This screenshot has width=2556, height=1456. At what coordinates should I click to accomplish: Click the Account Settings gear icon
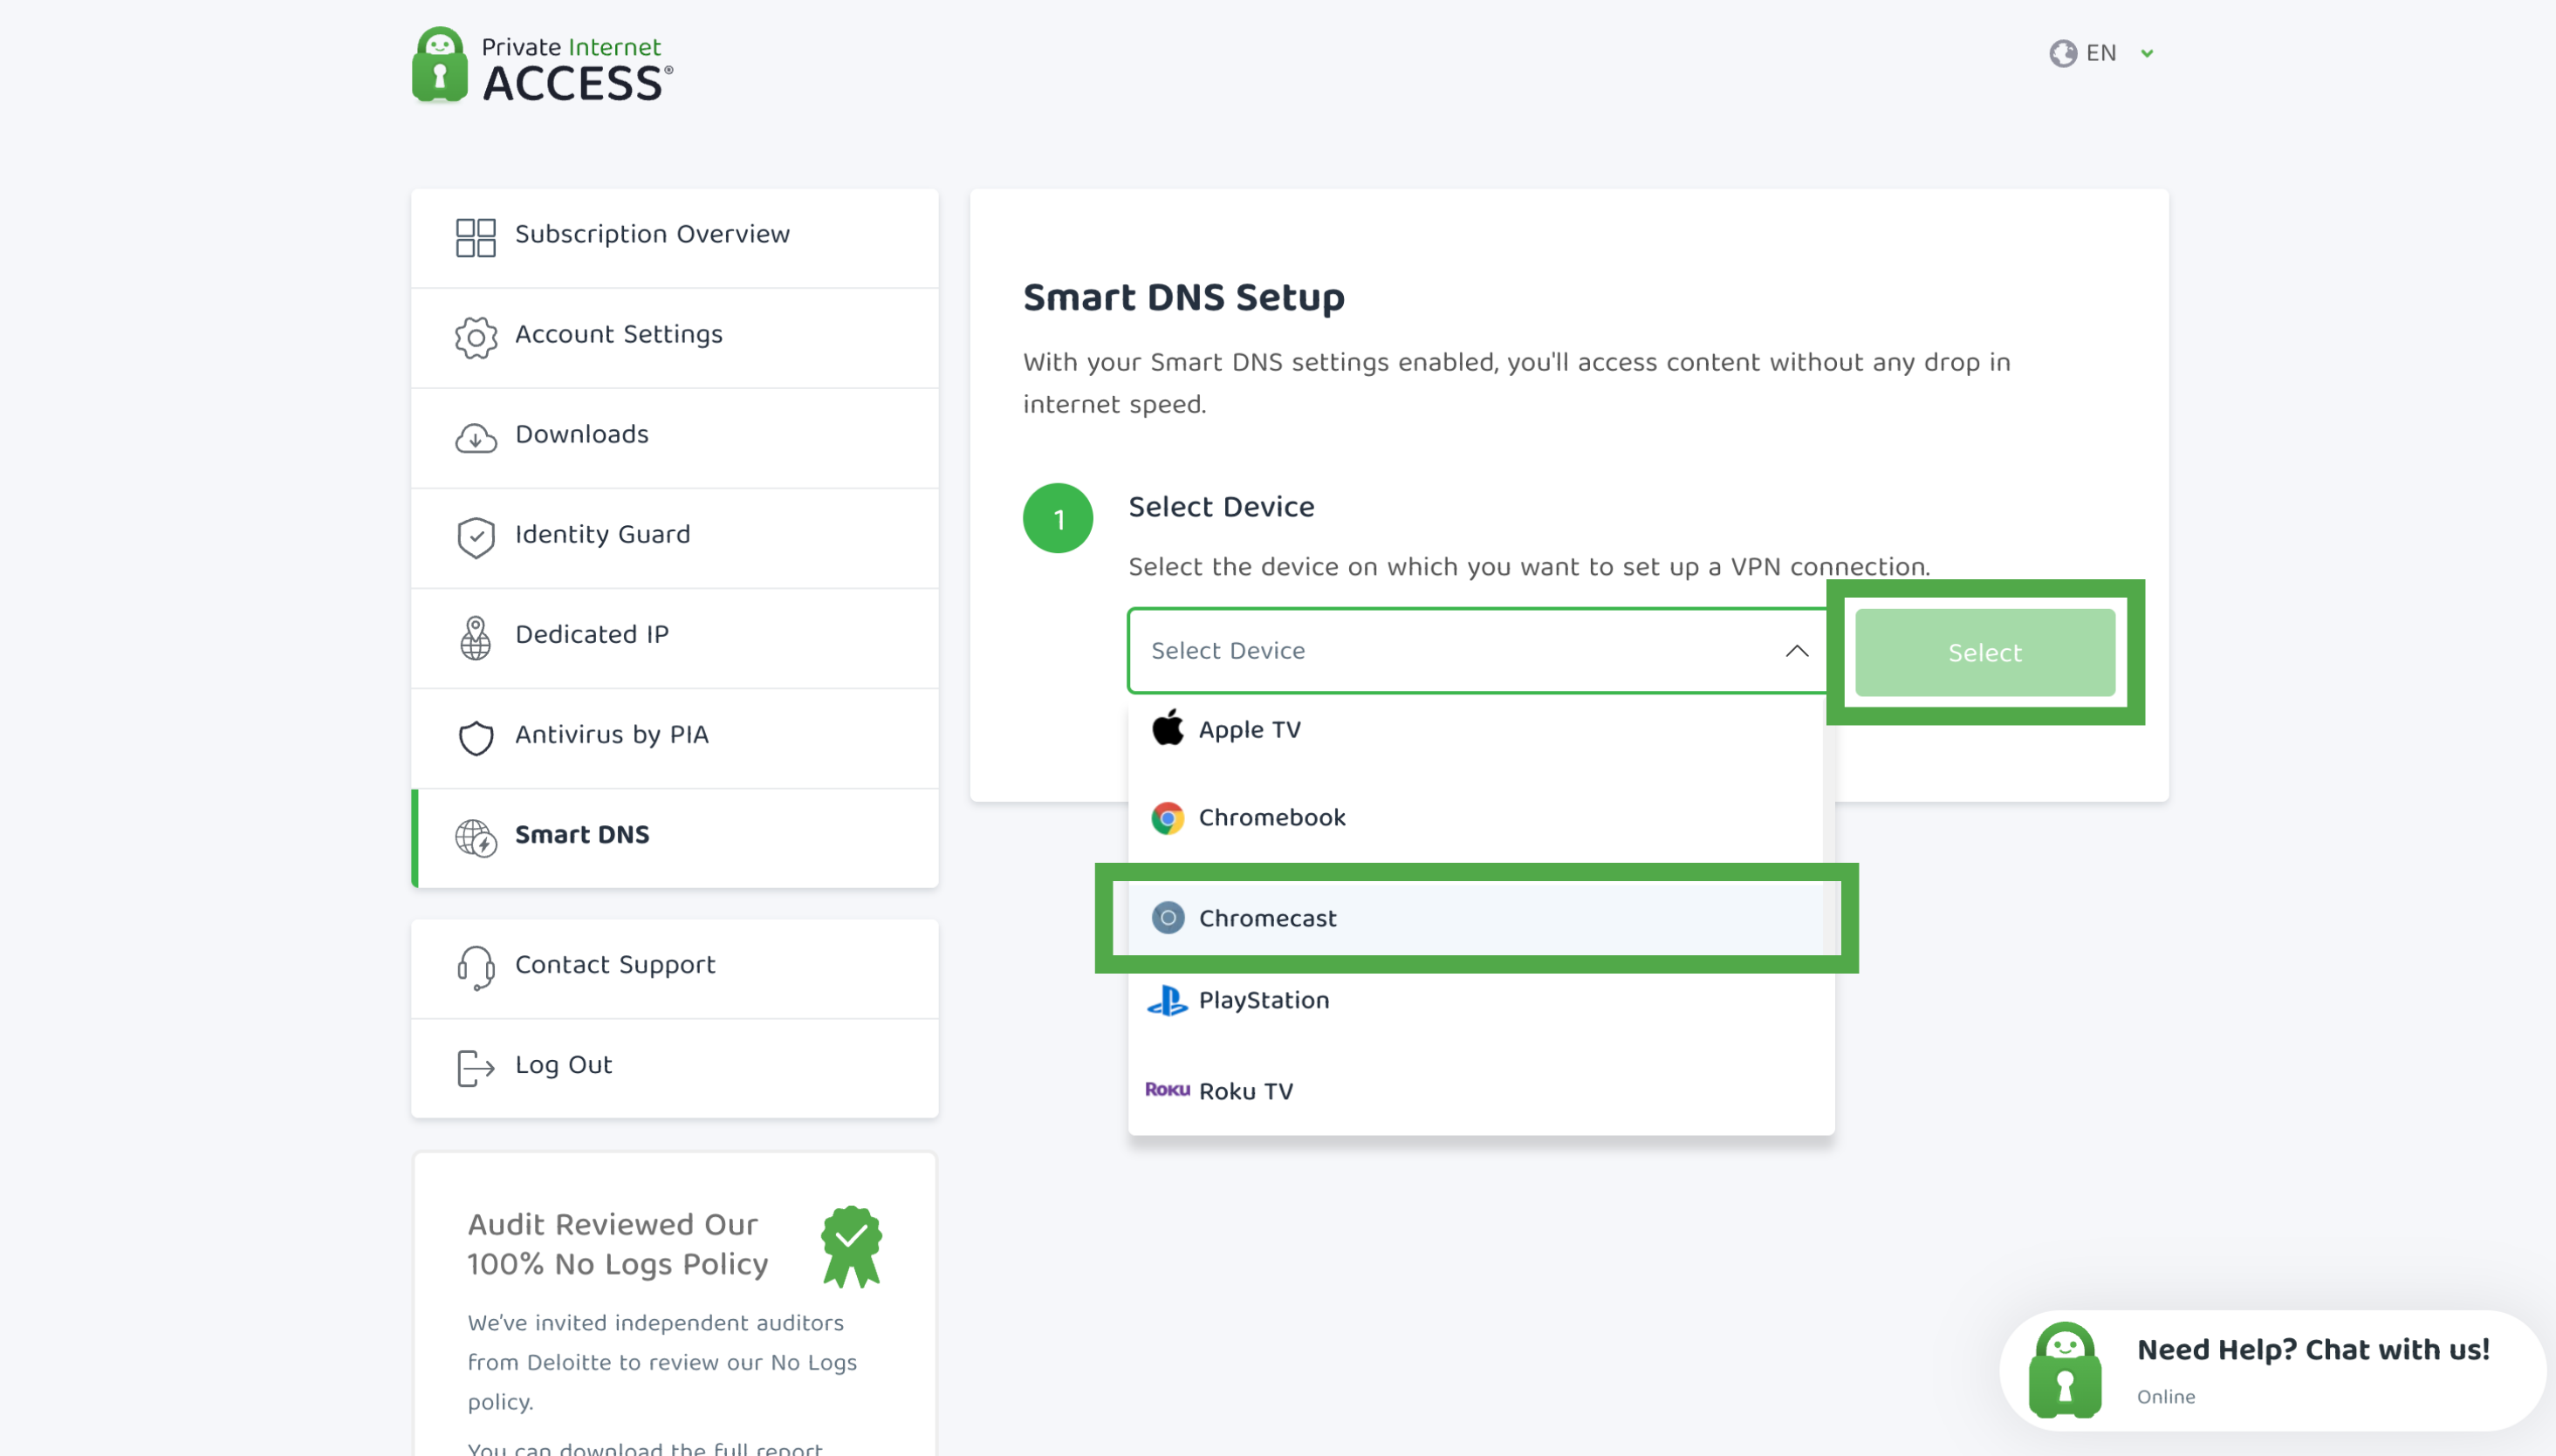tap(475, 338)
